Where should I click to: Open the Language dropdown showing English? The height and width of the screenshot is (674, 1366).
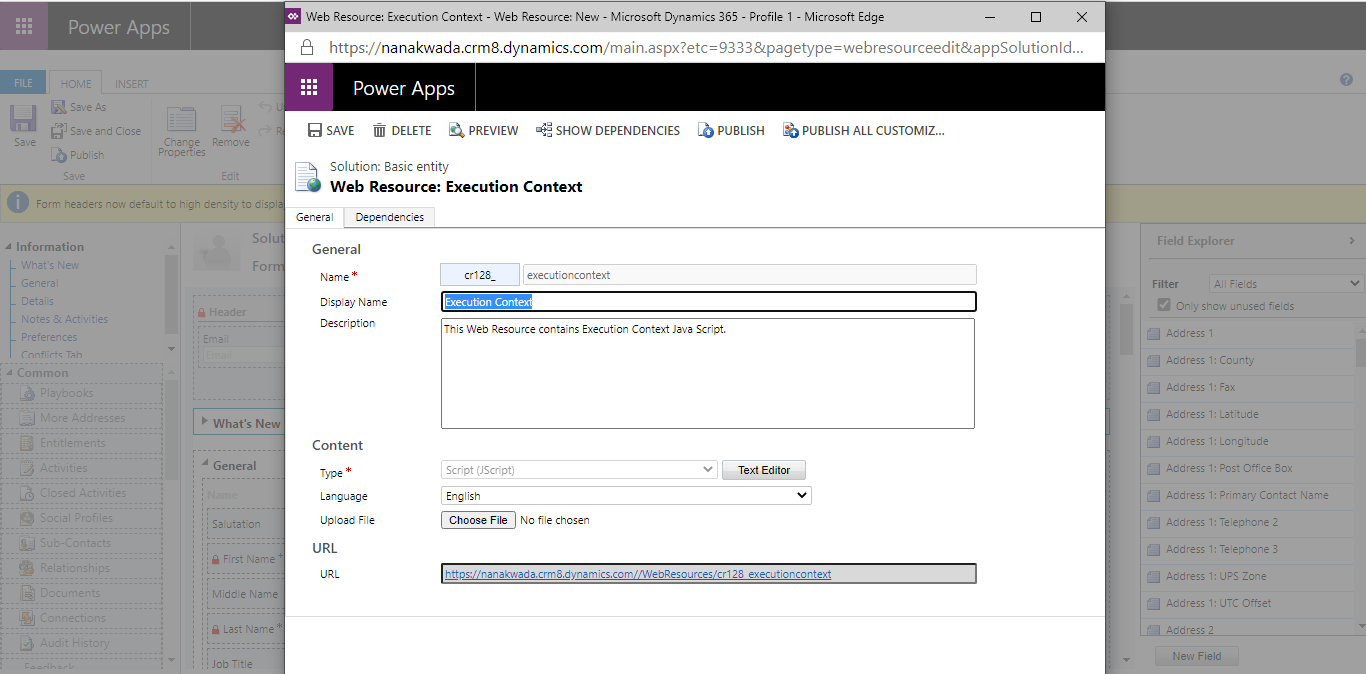pyautogui.click(x=626, y=495)
